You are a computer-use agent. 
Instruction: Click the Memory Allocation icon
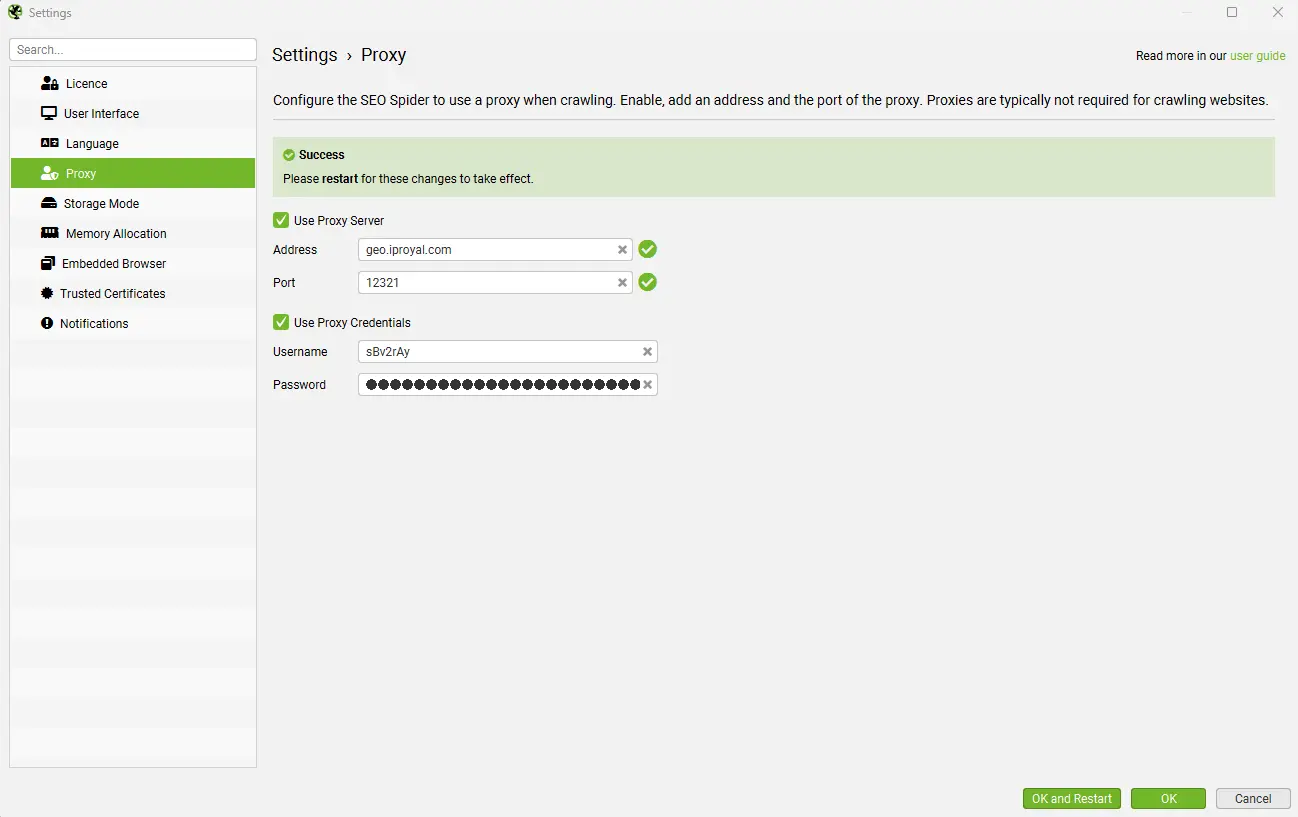pos(49,234)
